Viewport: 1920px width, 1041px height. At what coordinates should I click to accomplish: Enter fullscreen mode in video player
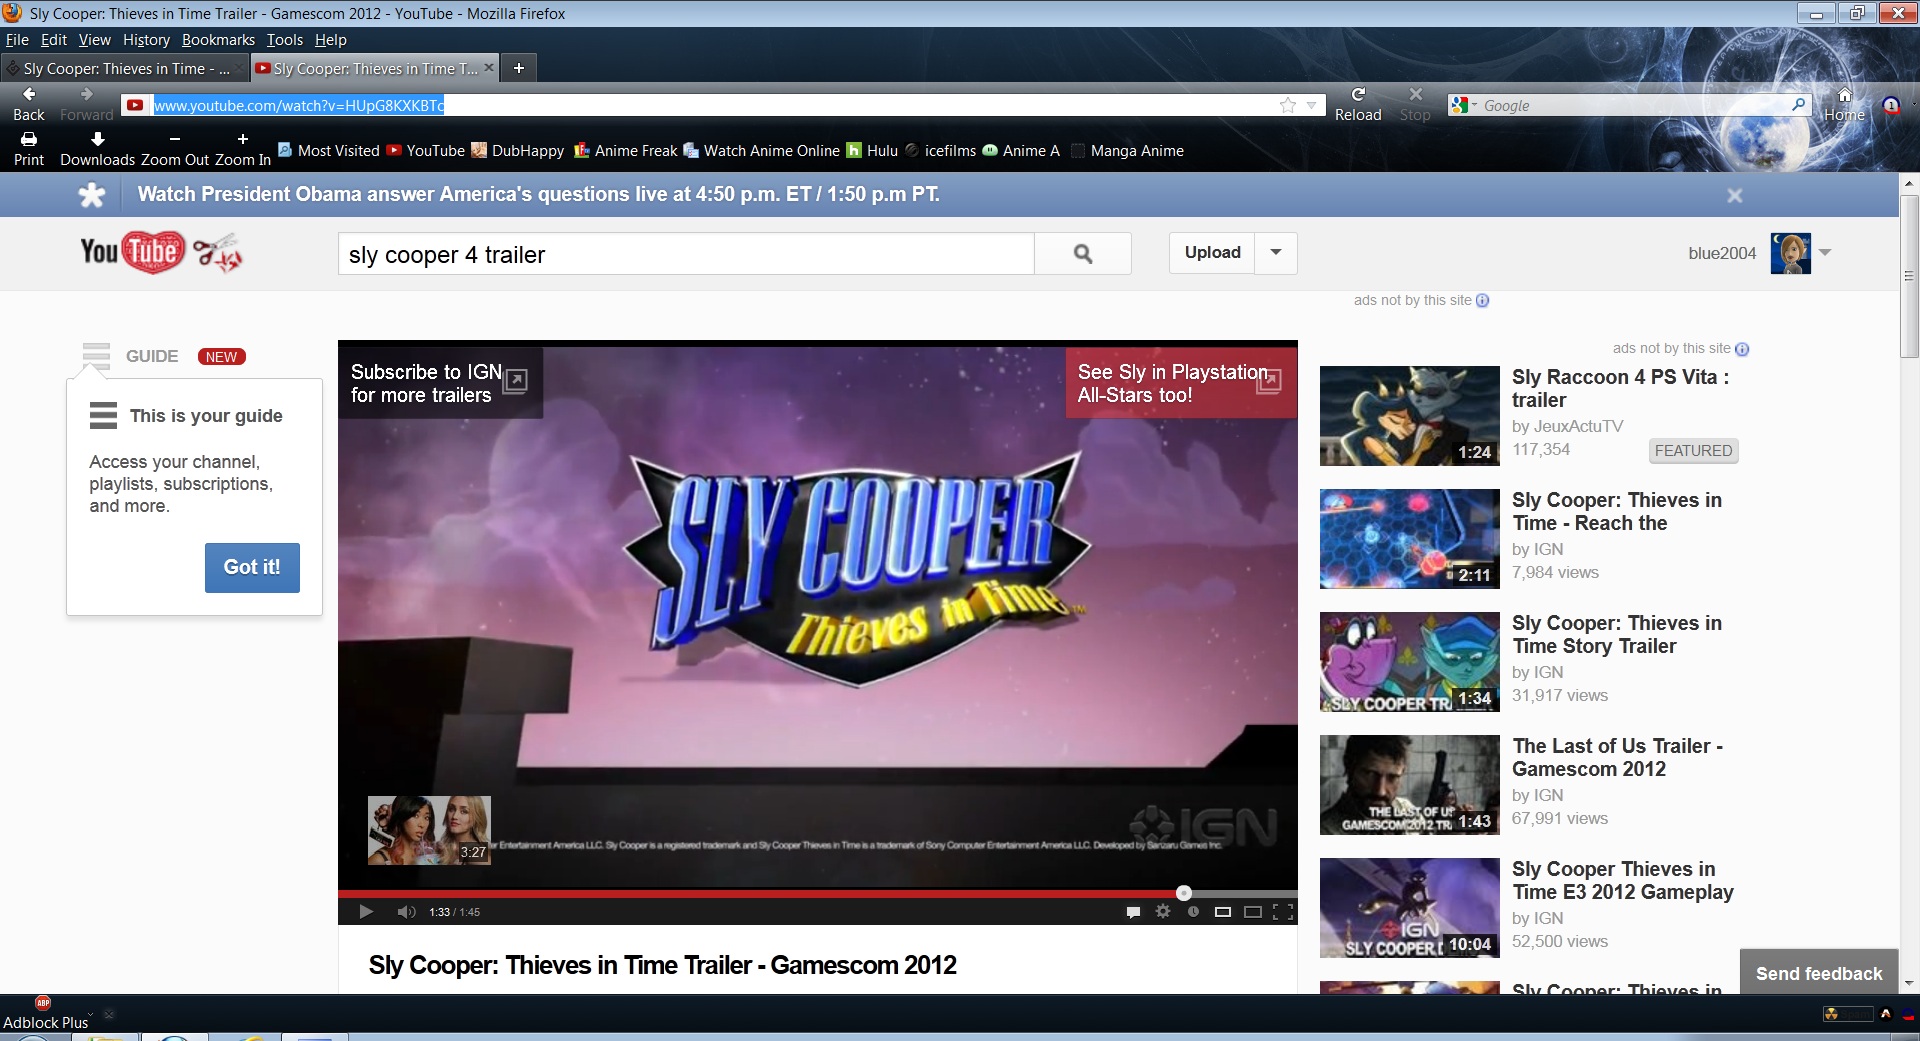(x=1283, y=911)
